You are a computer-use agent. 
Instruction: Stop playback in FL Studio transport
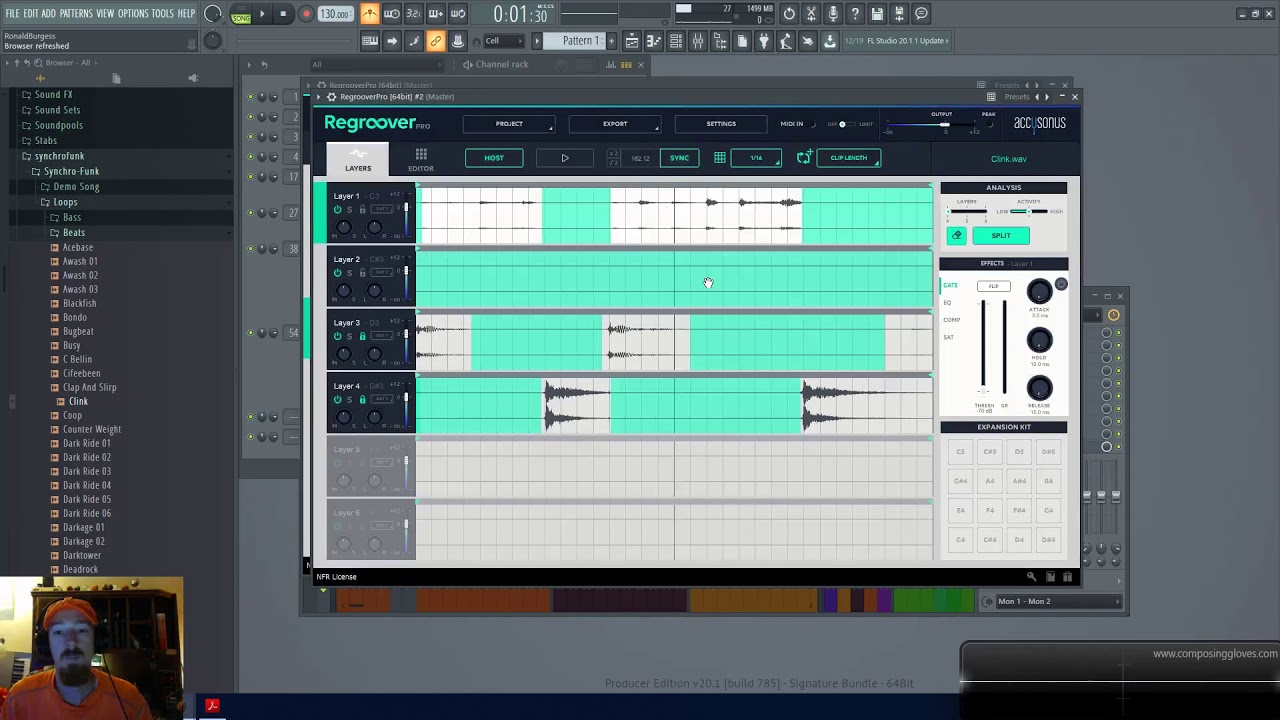coord(283,14)
